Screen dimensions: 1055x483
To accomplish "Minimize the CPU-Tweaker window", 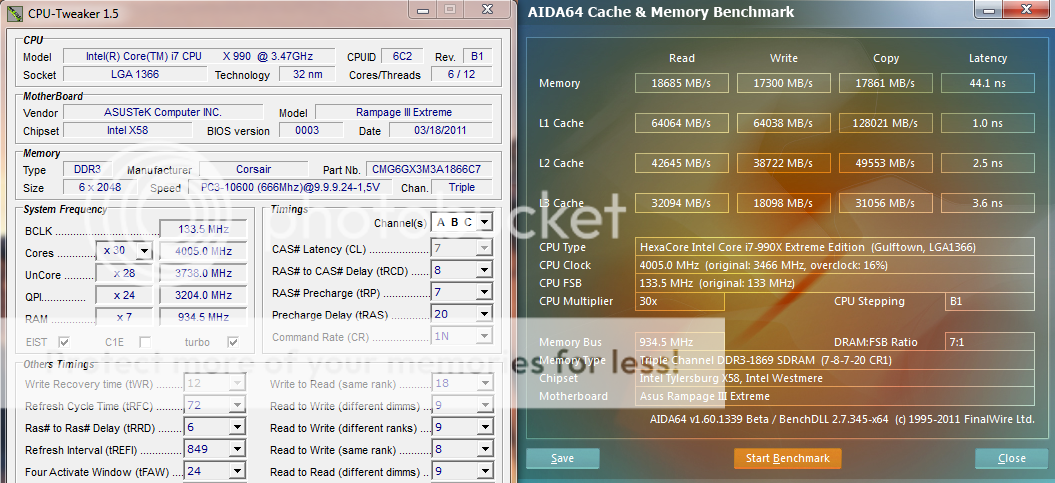I will [x=423, y=9].
